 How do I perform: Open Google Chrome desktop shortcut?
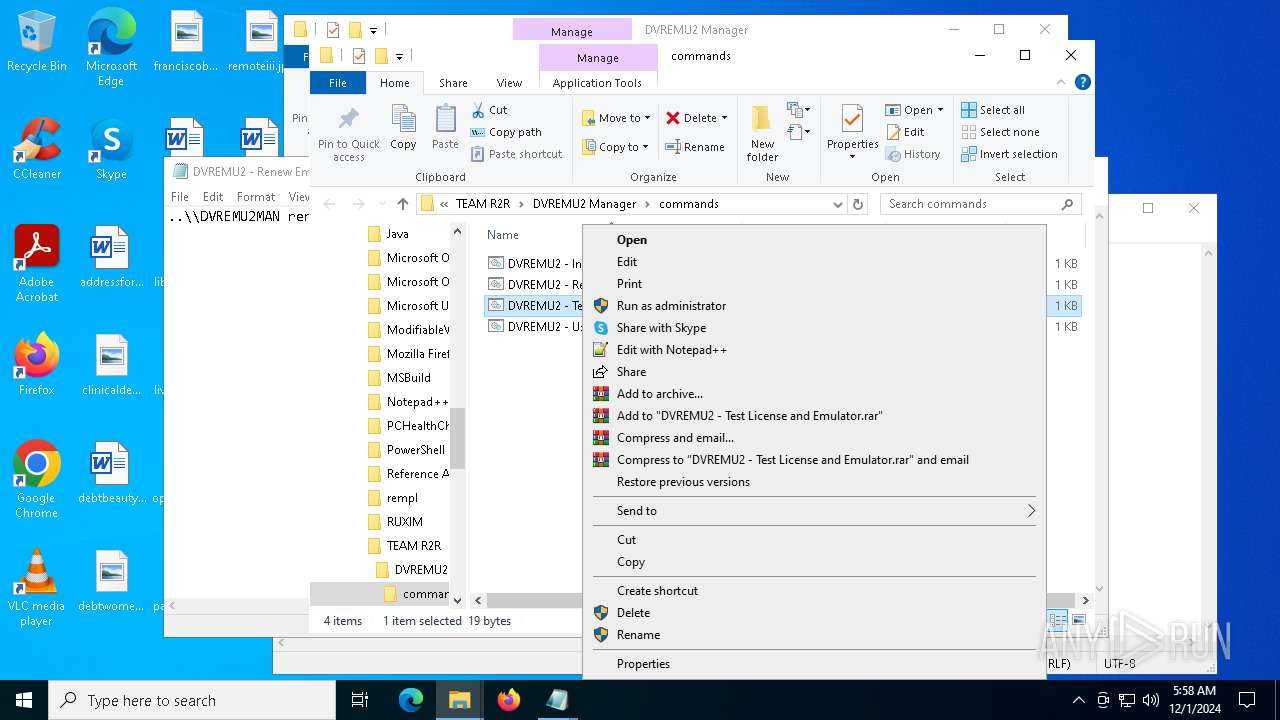36,481
